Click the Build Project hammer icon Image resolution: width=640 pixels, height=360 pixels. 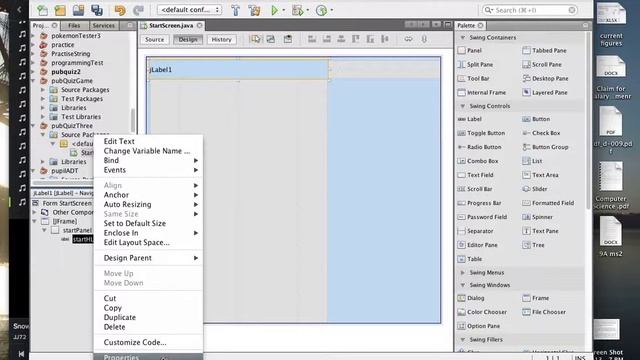coord(236,10)
